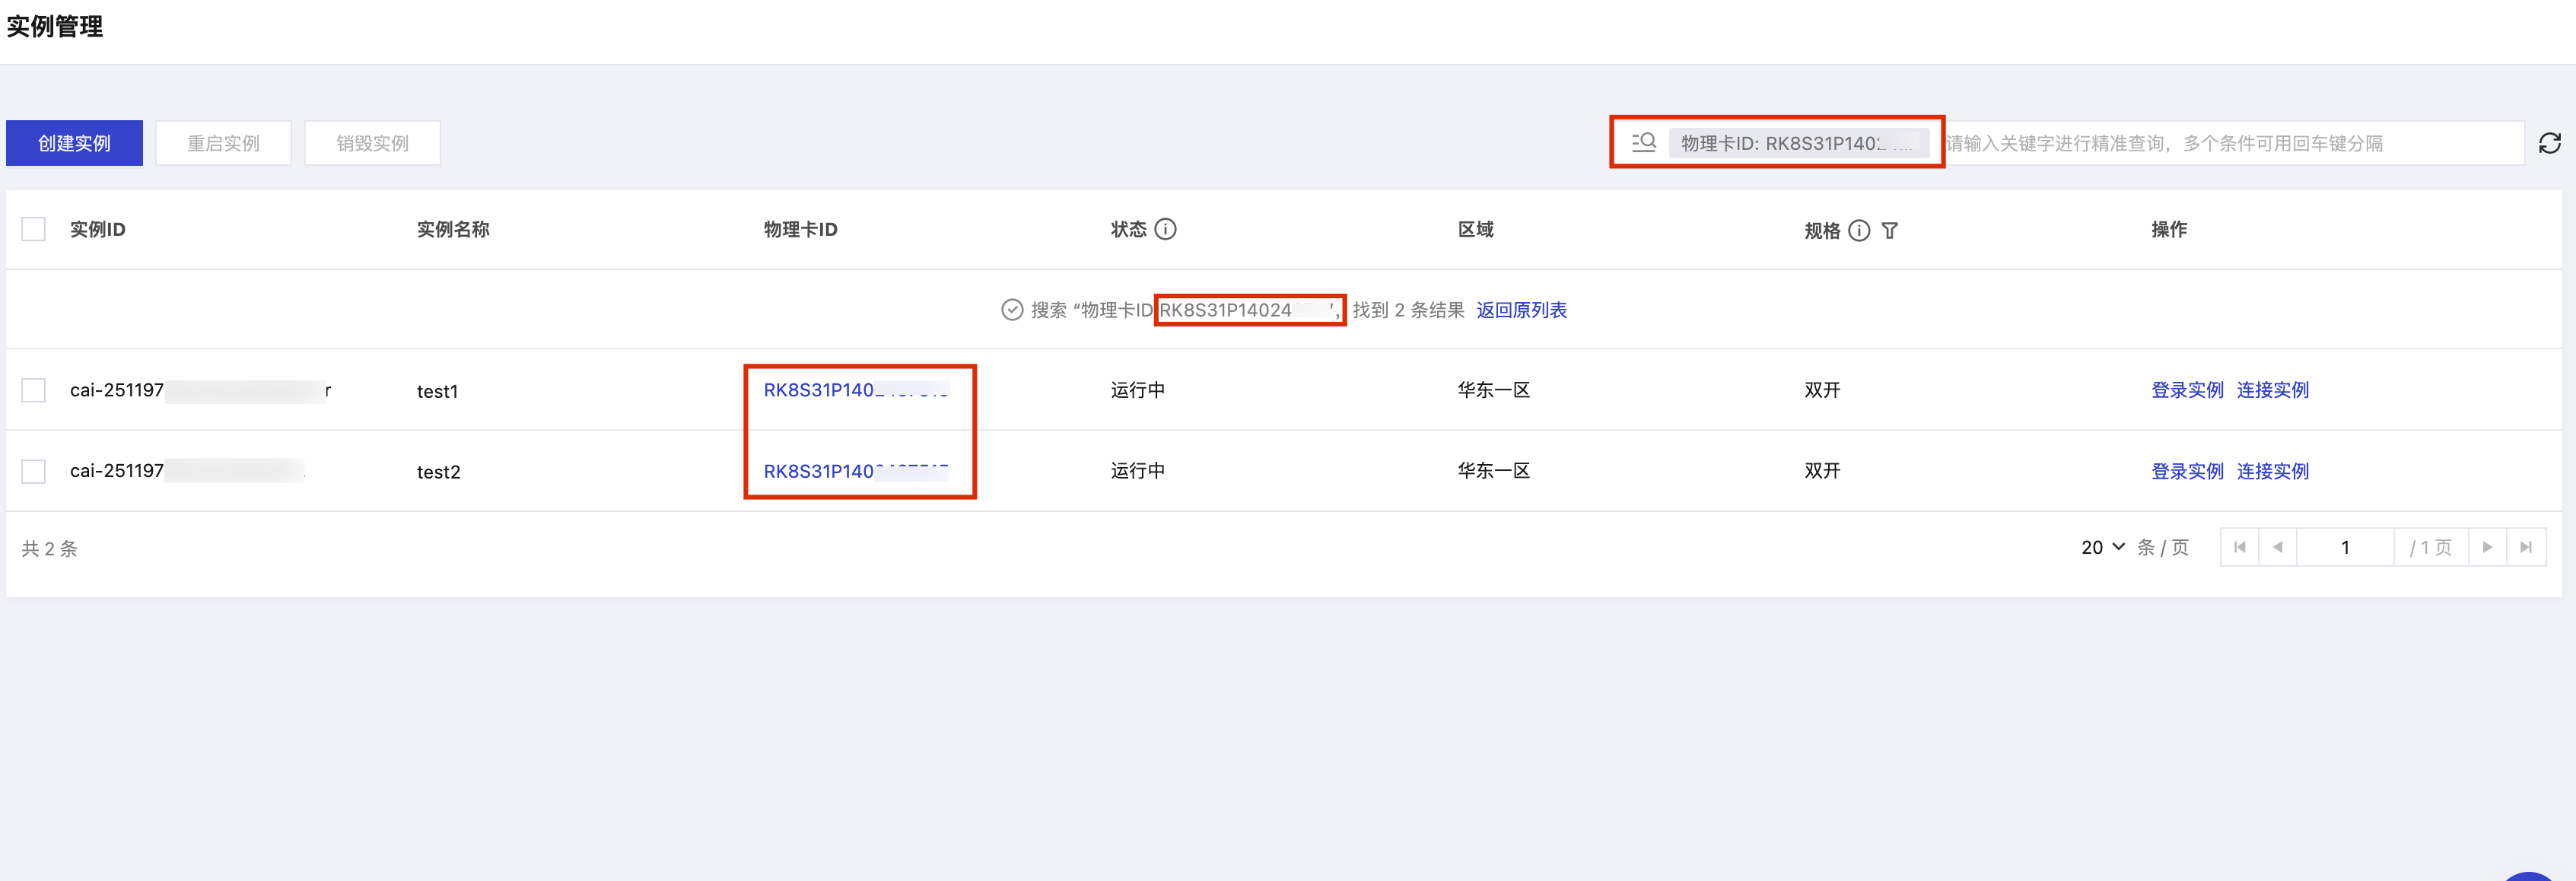The width and height of the screenshot is (2576, 881).
Task: Open the spec column filter funnel
Action: coord(1889,231)
